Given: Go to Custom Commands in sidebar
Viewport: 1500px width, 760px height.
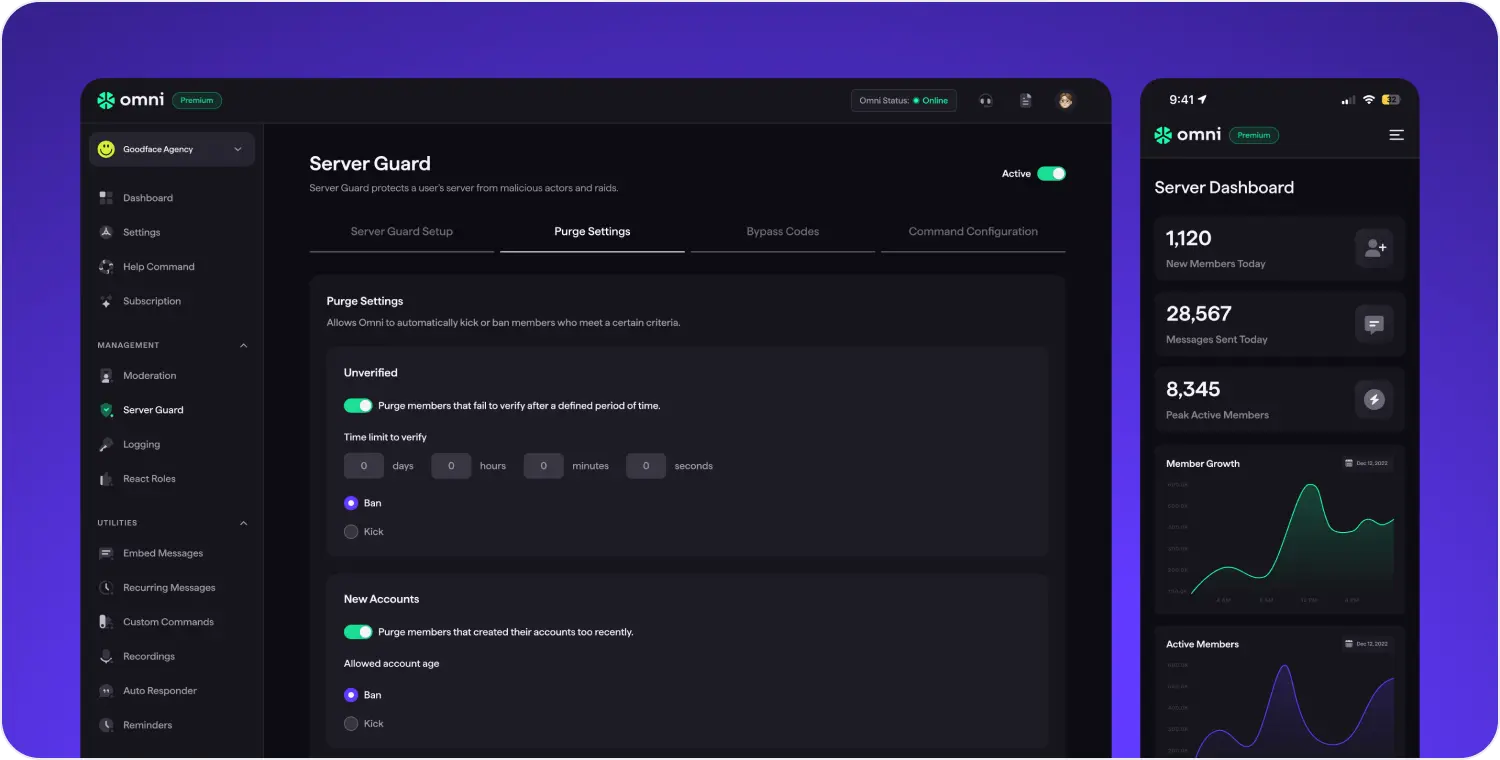Looking at the screenshot, I should click(168, 622).
